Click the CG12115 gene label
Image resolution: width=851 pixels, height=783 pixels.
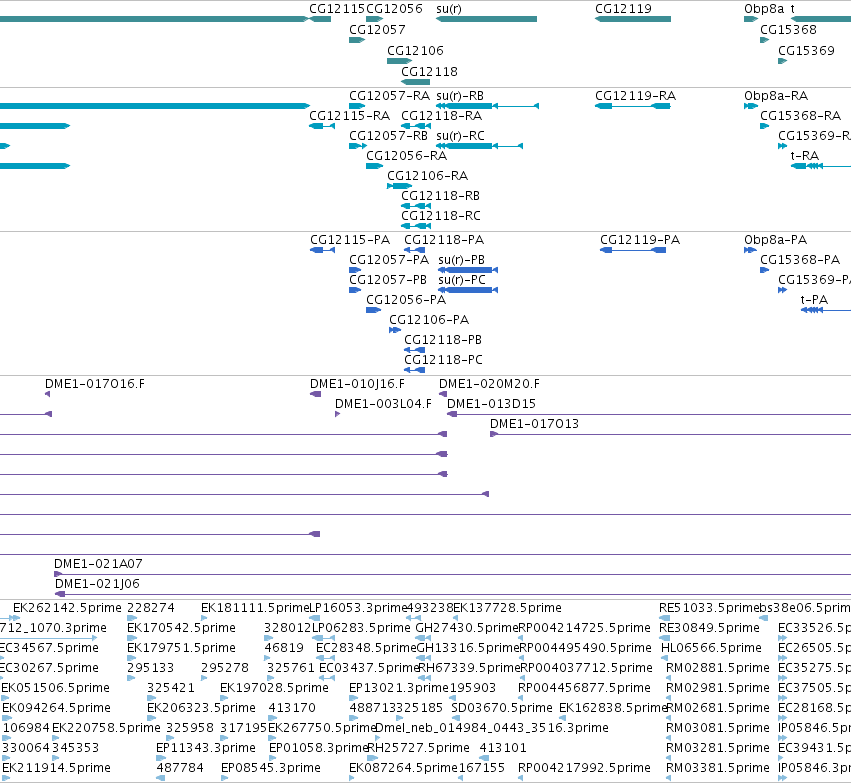tap(337, 9)
